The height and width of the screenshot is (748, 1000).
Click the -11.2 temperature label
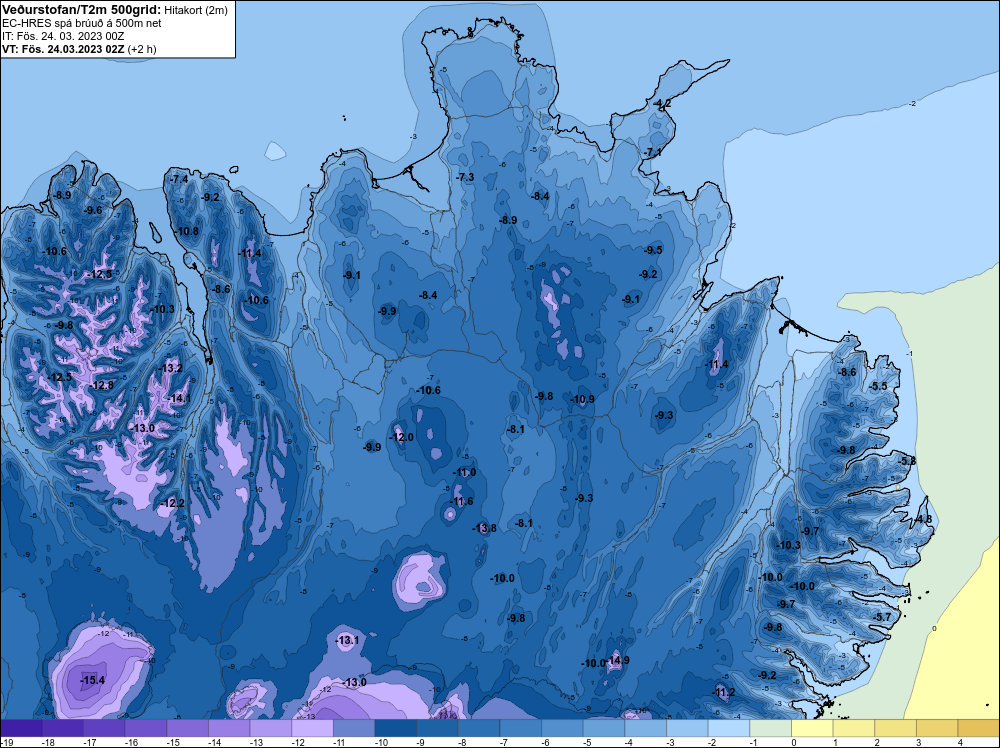click(723, 693)
